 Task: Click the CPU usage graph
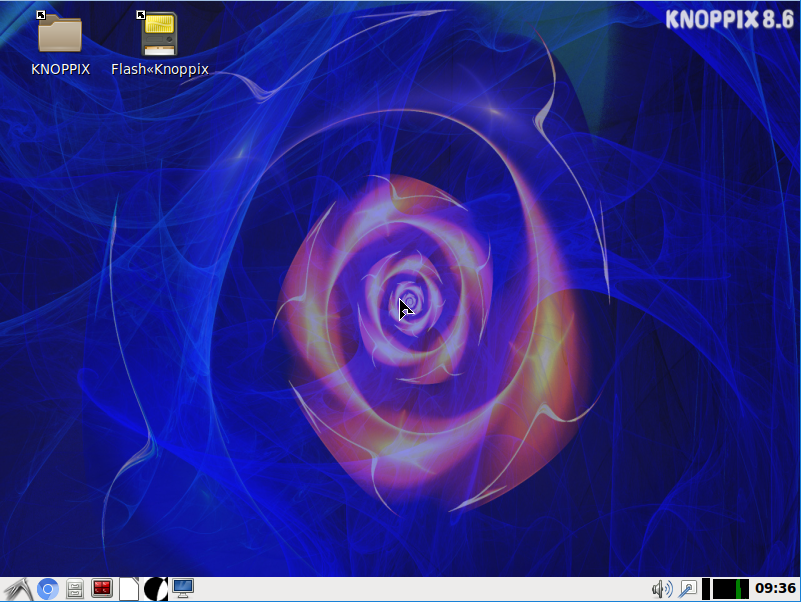[731, 589]
